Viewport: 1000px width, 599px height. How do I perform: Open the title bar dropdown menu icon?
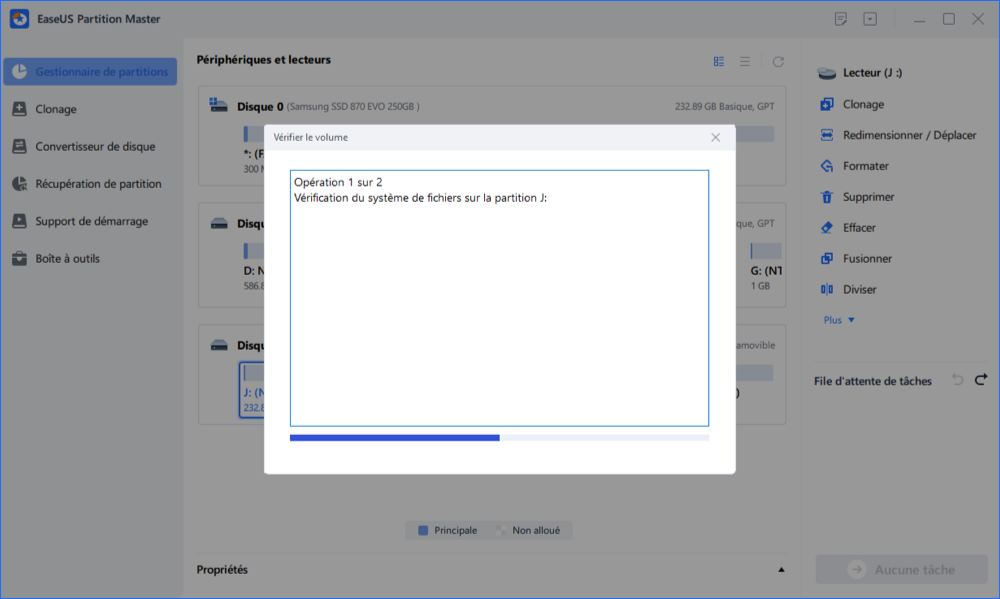(x=870, y=19)
